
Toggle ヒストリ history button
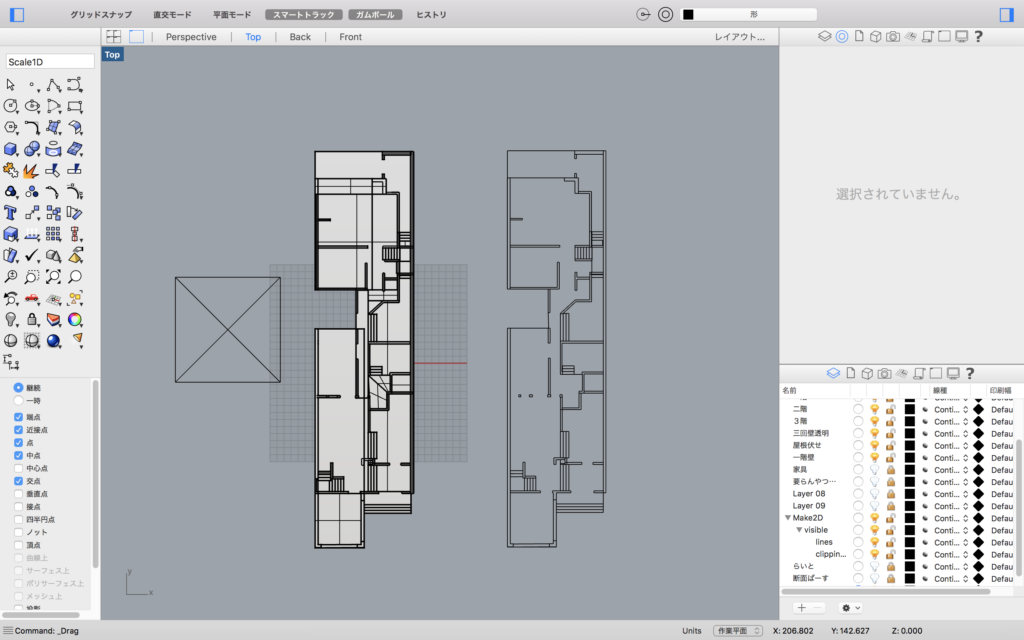point(431,14)
